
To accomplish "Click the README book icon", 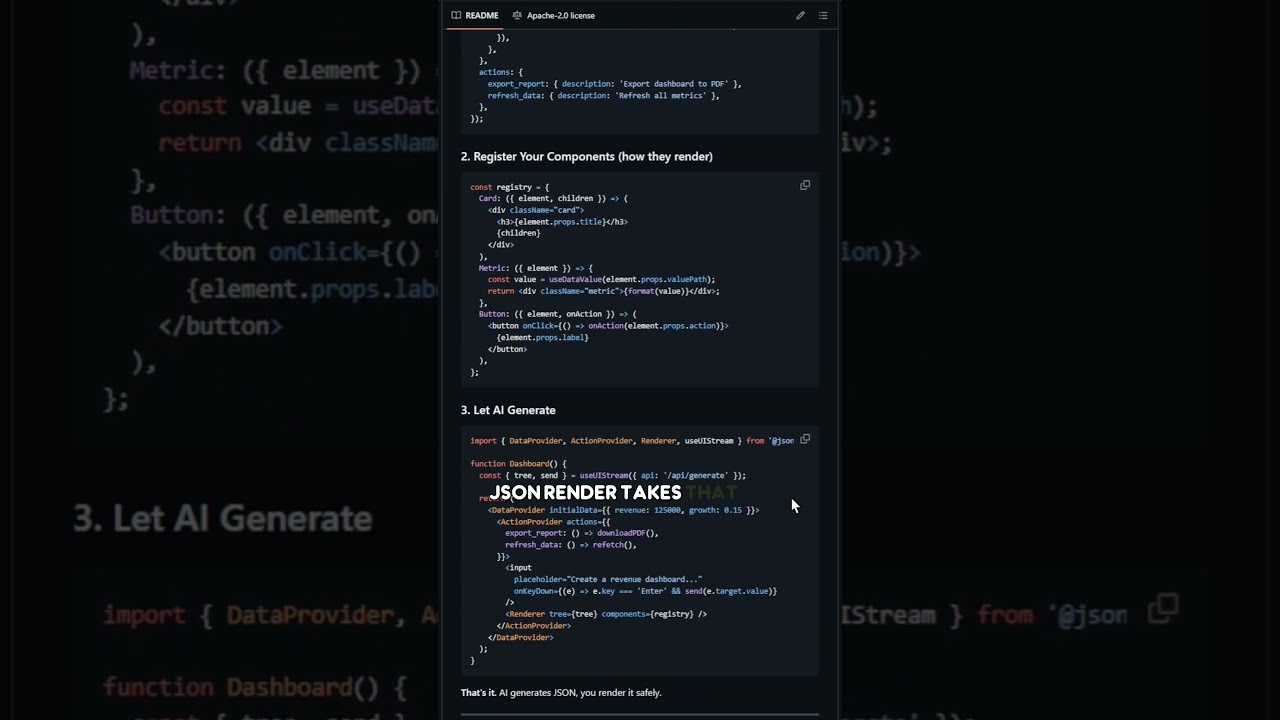I will pos(456,15).
